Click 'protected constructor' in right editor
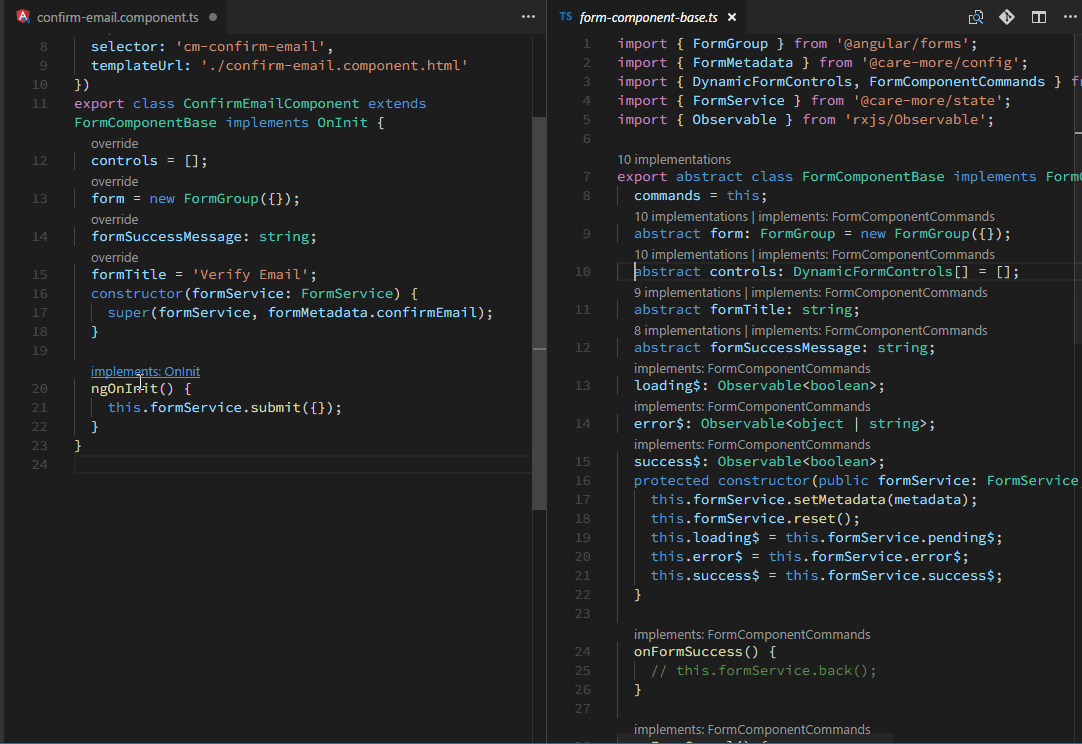The image size is (1082, 744). coord(721,480)
